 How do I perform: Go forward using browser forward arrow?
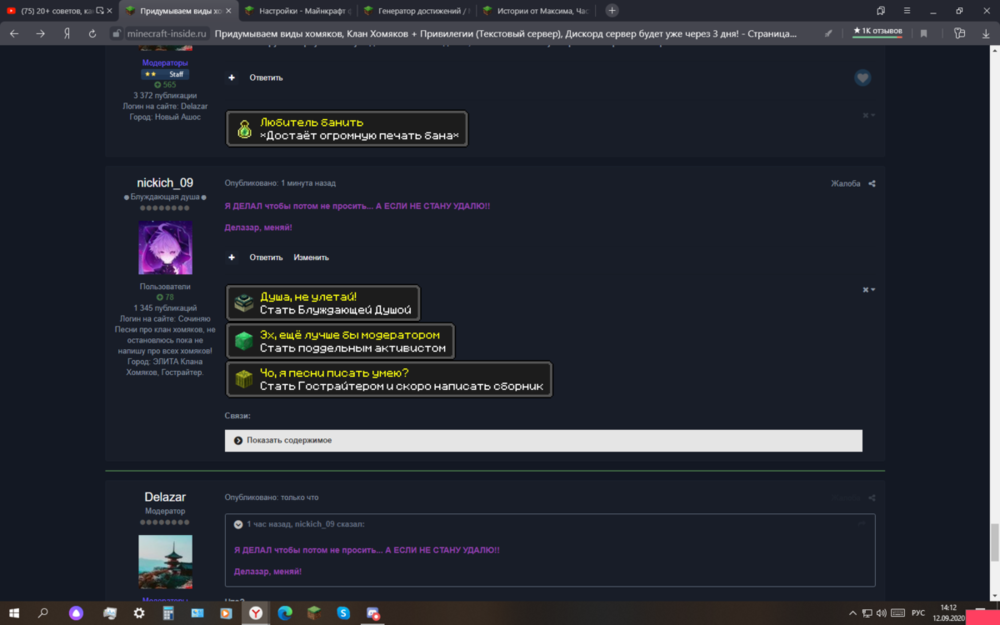pos(40,34)
